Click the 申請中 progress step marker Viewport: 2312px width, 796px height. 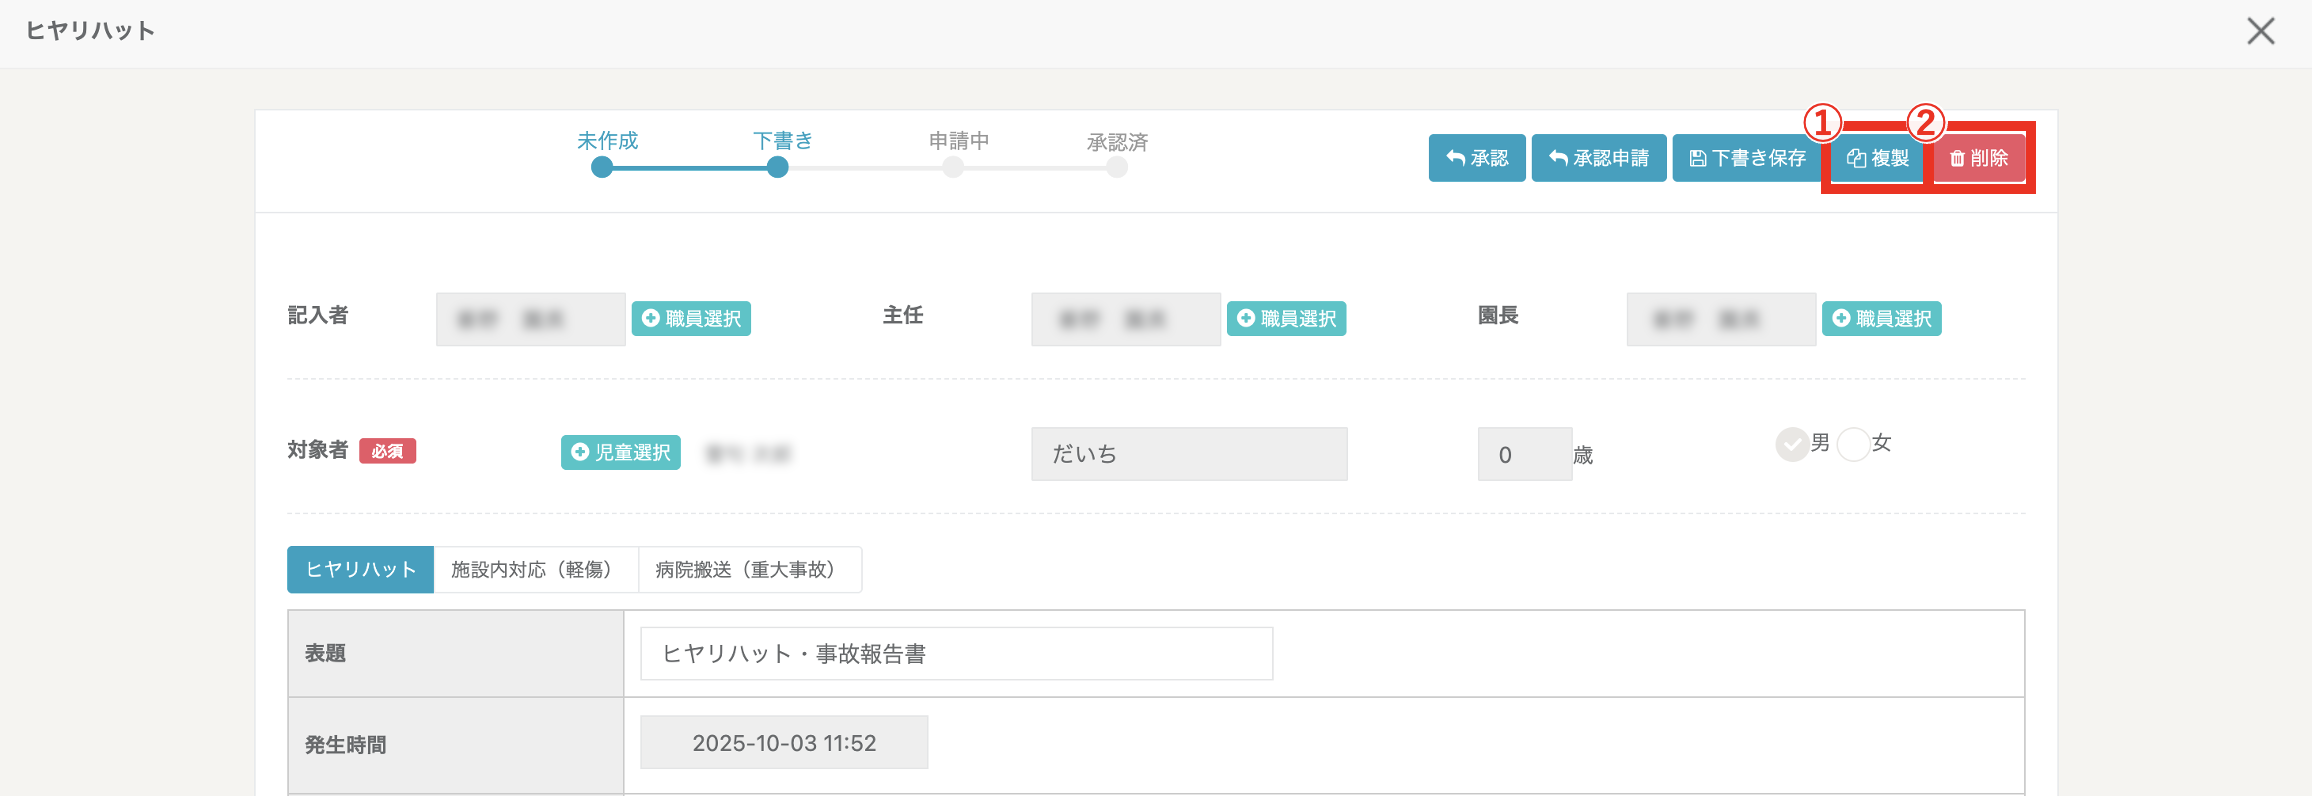point(953,168)
